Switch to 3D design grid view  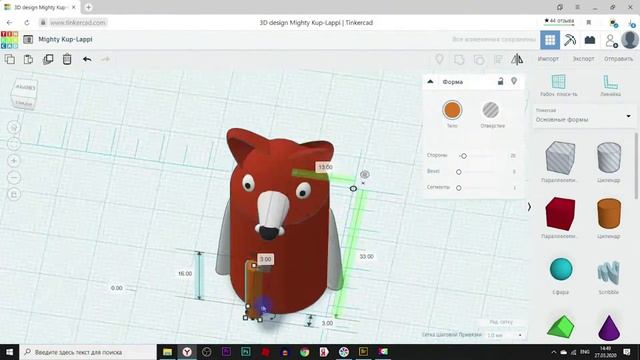tap(550, 40)
